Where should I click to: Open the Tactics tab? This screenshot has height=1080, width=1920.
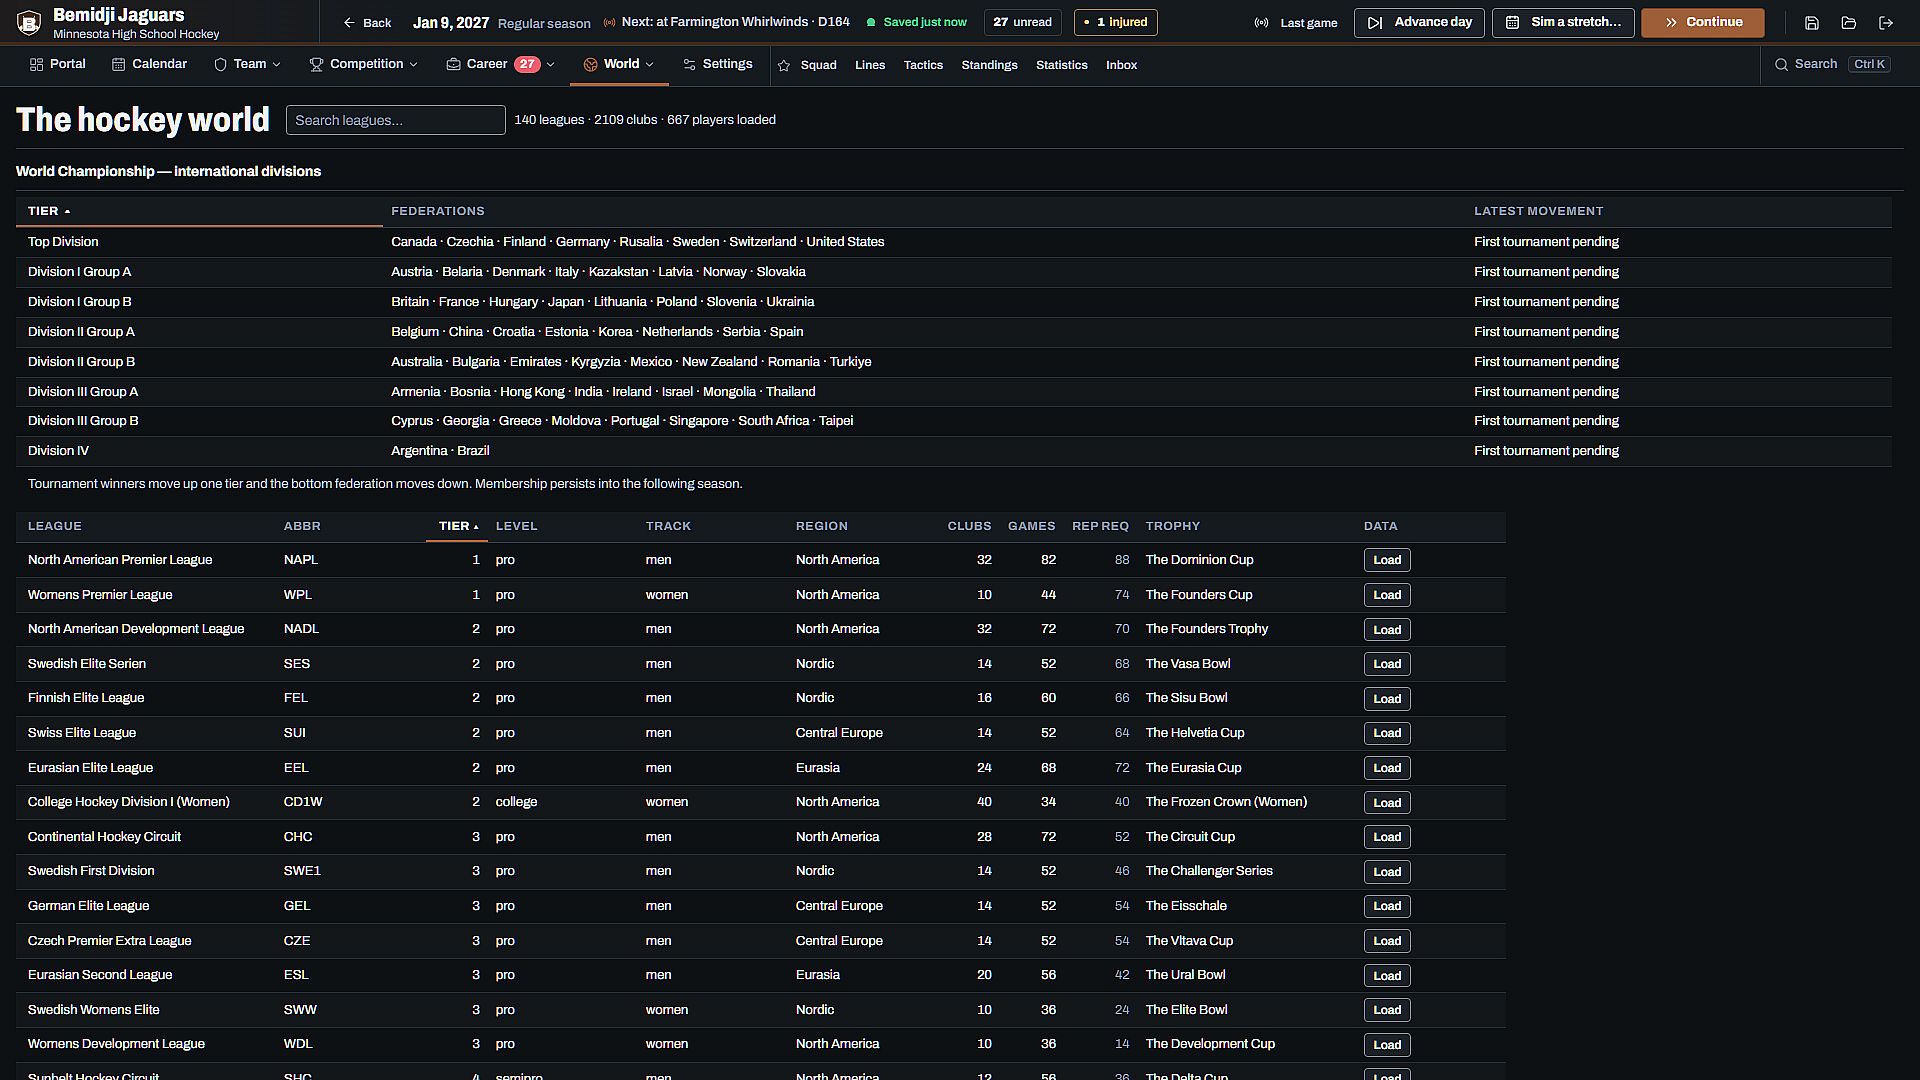click(923, 65)
